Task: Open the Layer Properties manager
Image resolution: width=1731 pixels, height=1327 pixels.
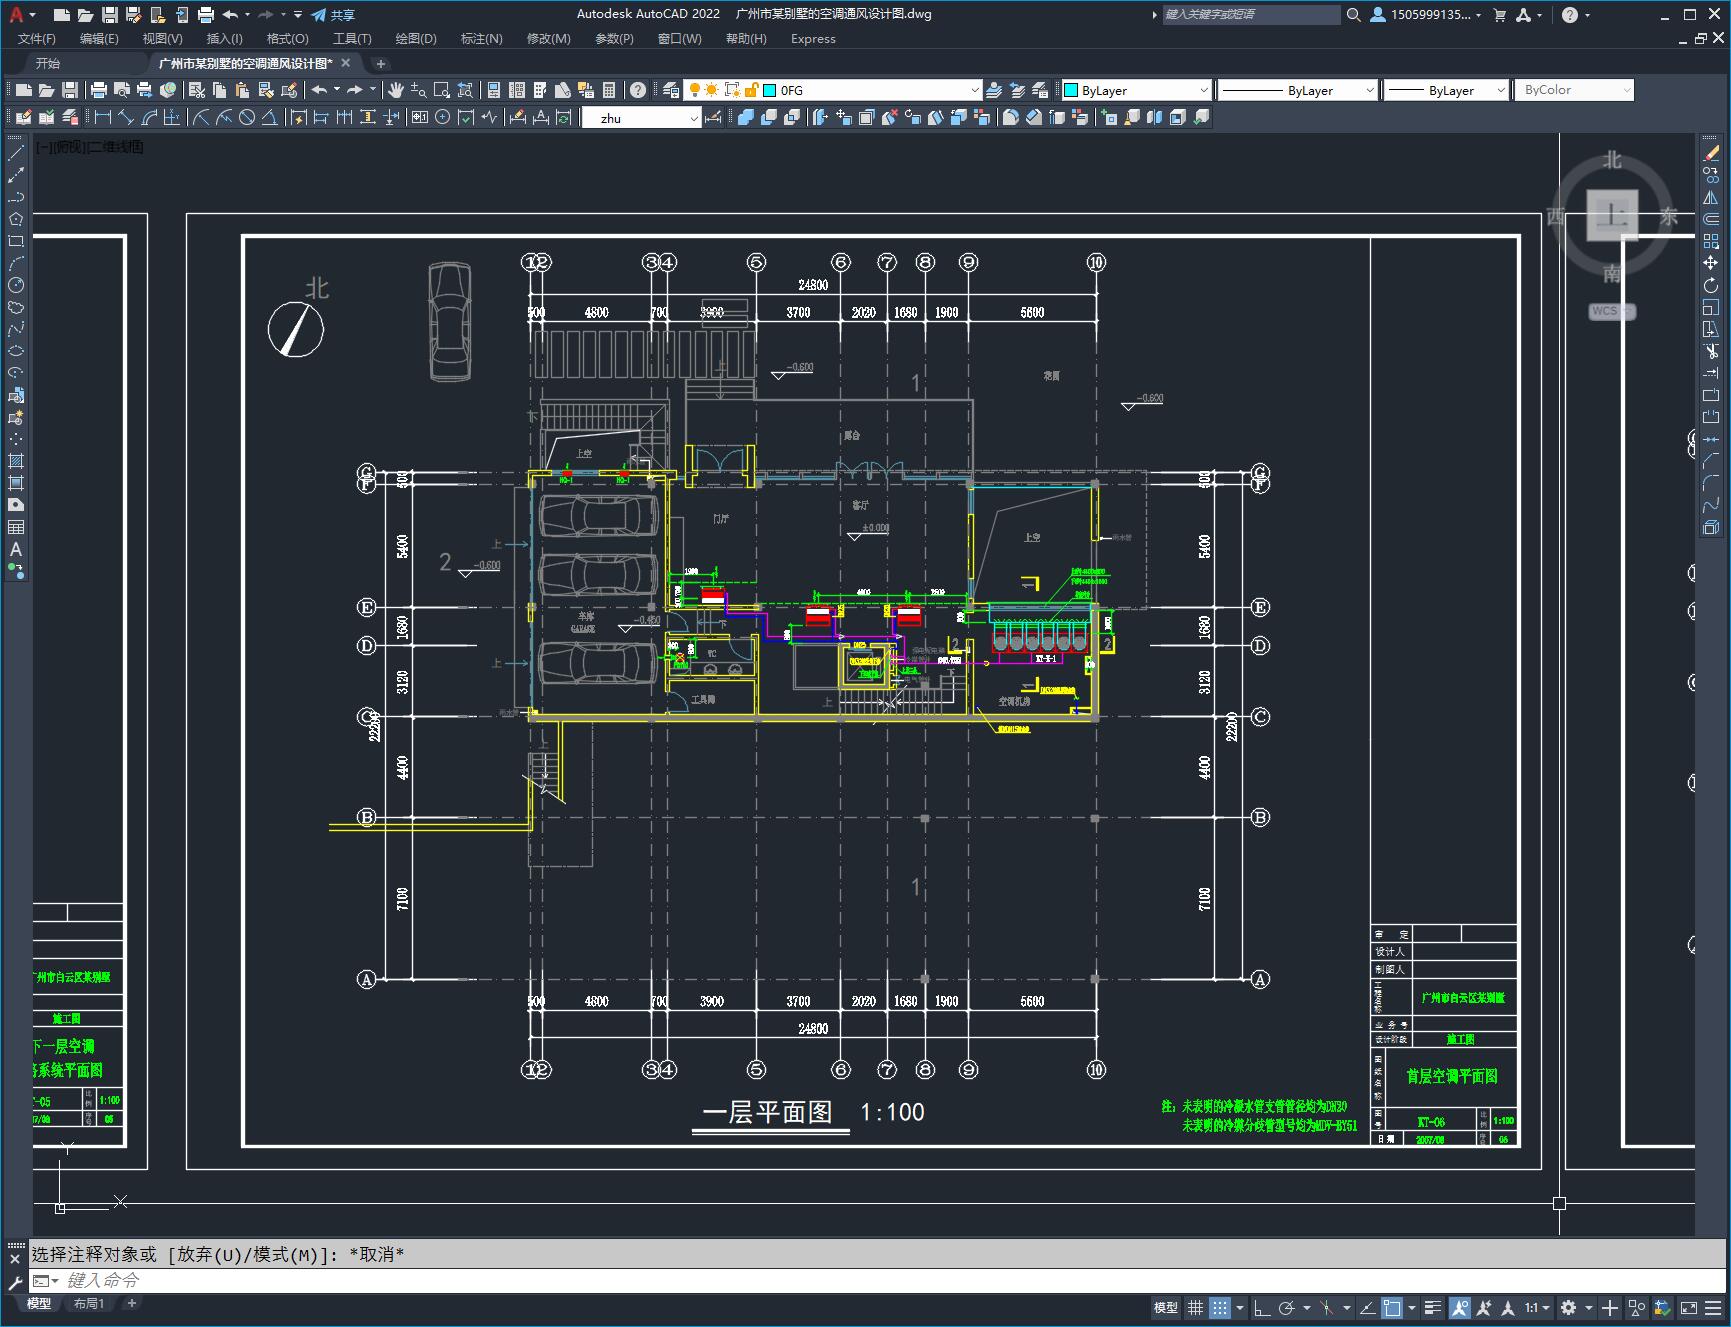Action: pyautogui.click(x=671, y=90)
